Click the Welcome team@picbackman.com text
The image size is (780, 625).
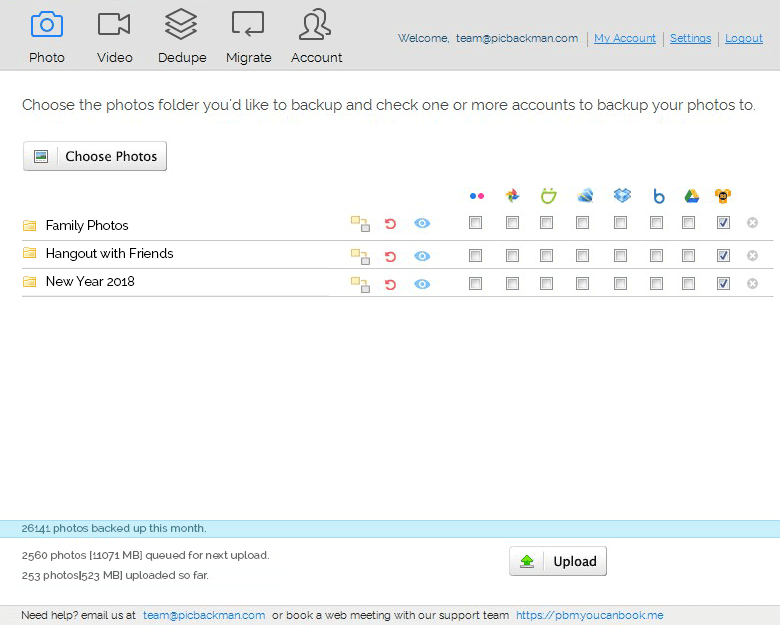pos(488,38)
